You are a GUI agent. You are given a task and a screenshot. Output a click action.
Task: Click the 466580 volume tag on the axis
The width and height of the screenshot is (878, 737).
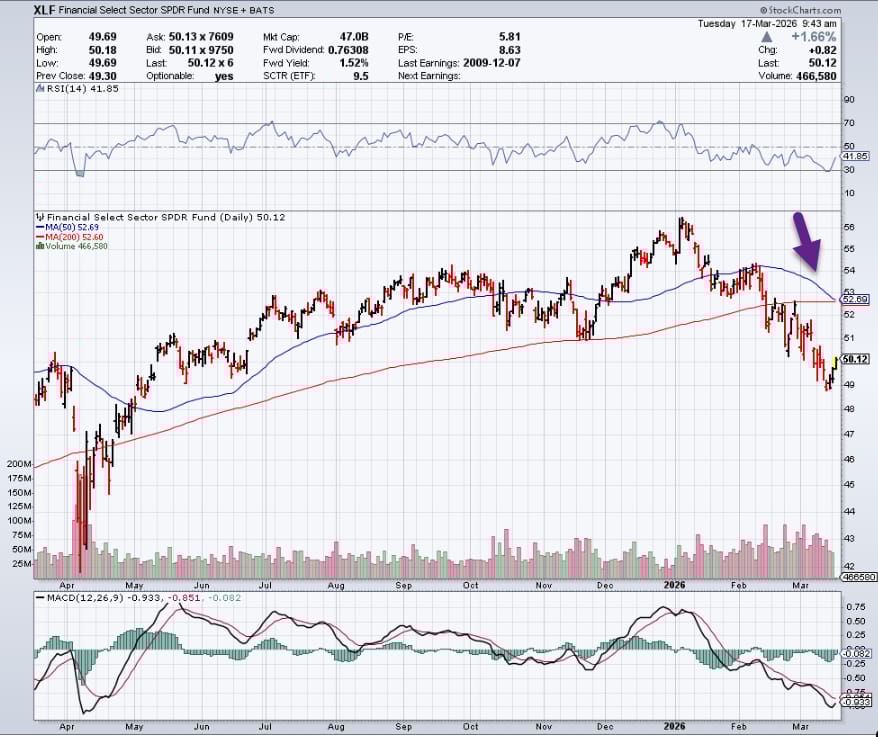(859, 577)
